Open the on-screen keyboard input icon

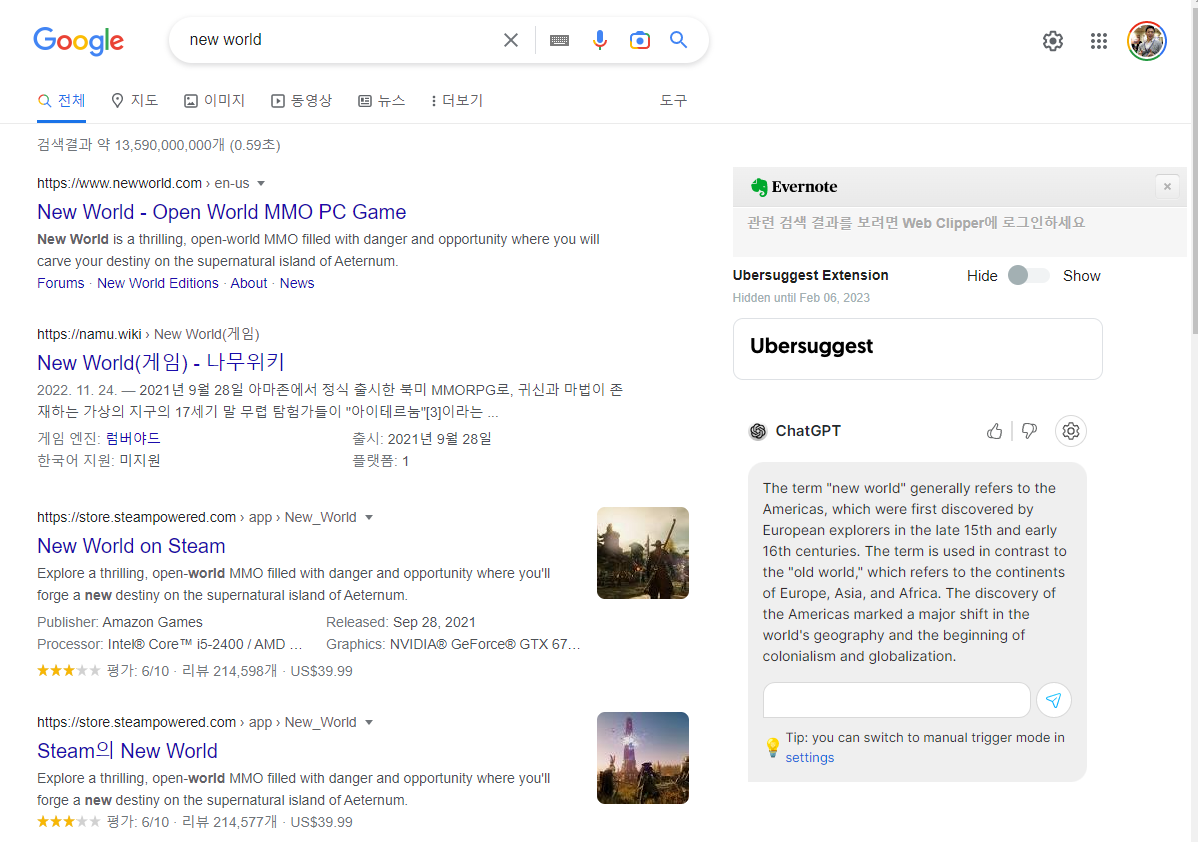559,40
